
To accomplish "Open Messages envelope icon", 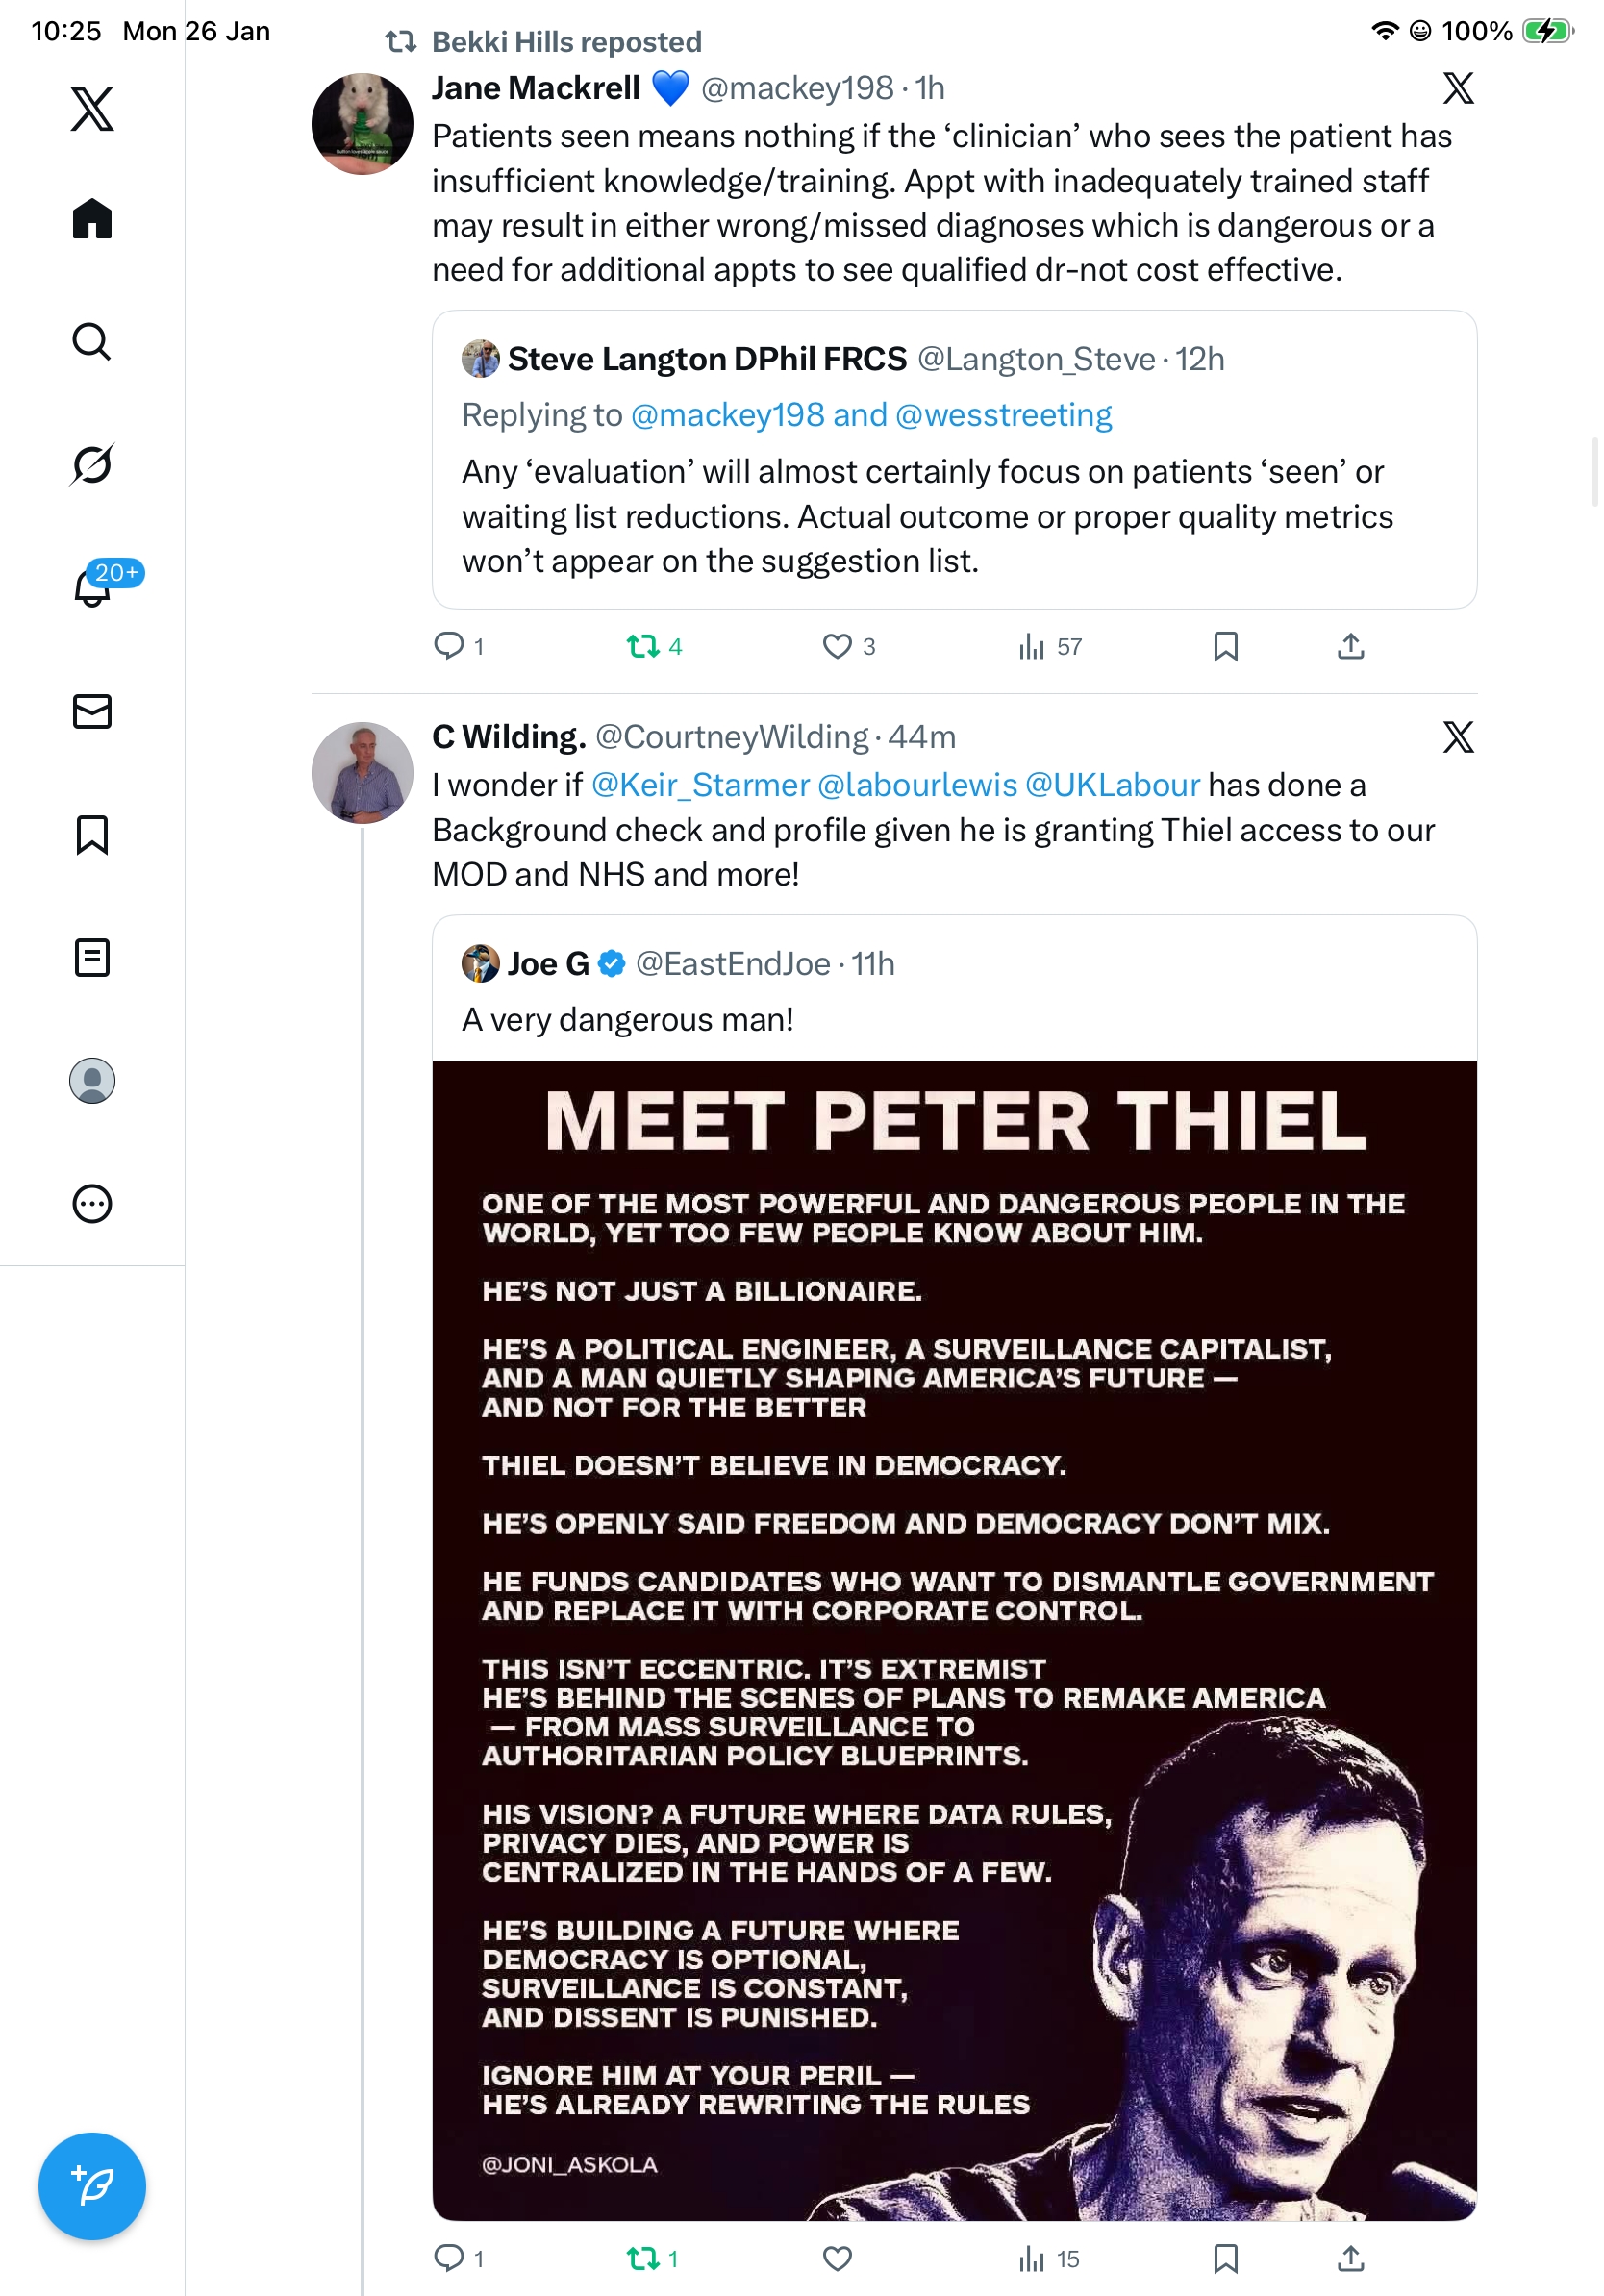I will click(92, 712).
